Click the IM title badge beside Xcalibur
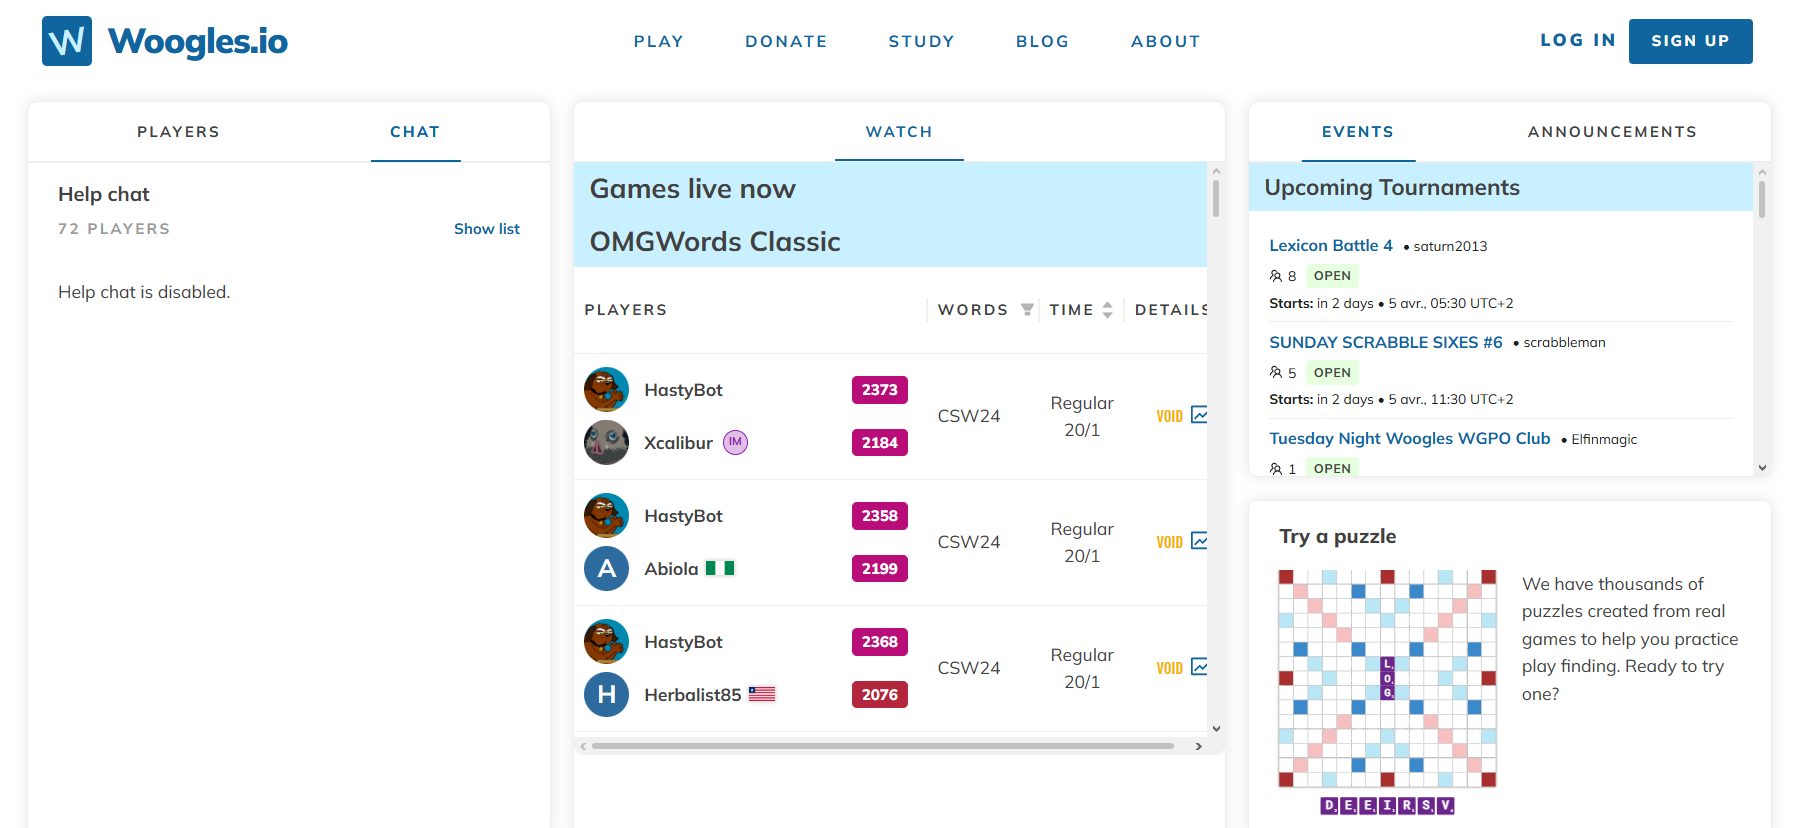Image resolution: width=1808 pixels, height=828 pixels. click(736, 442)
